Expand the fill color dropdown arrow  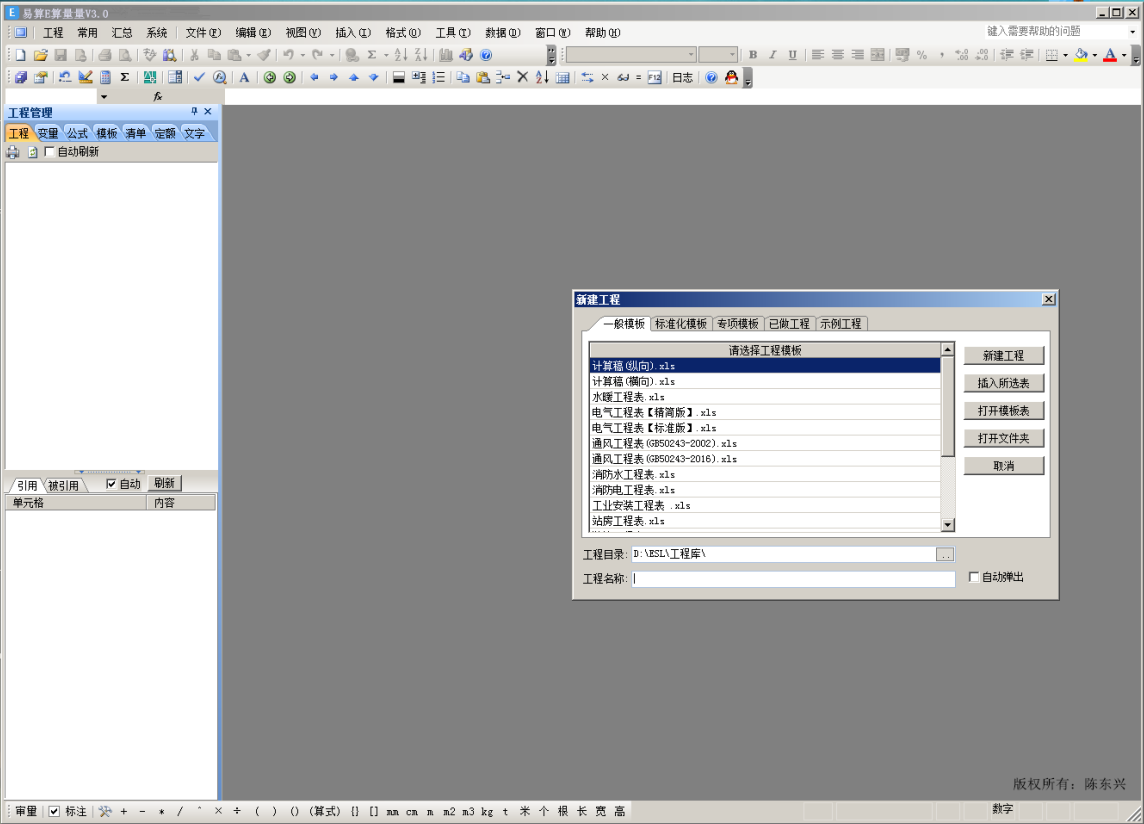point(1094,55)
